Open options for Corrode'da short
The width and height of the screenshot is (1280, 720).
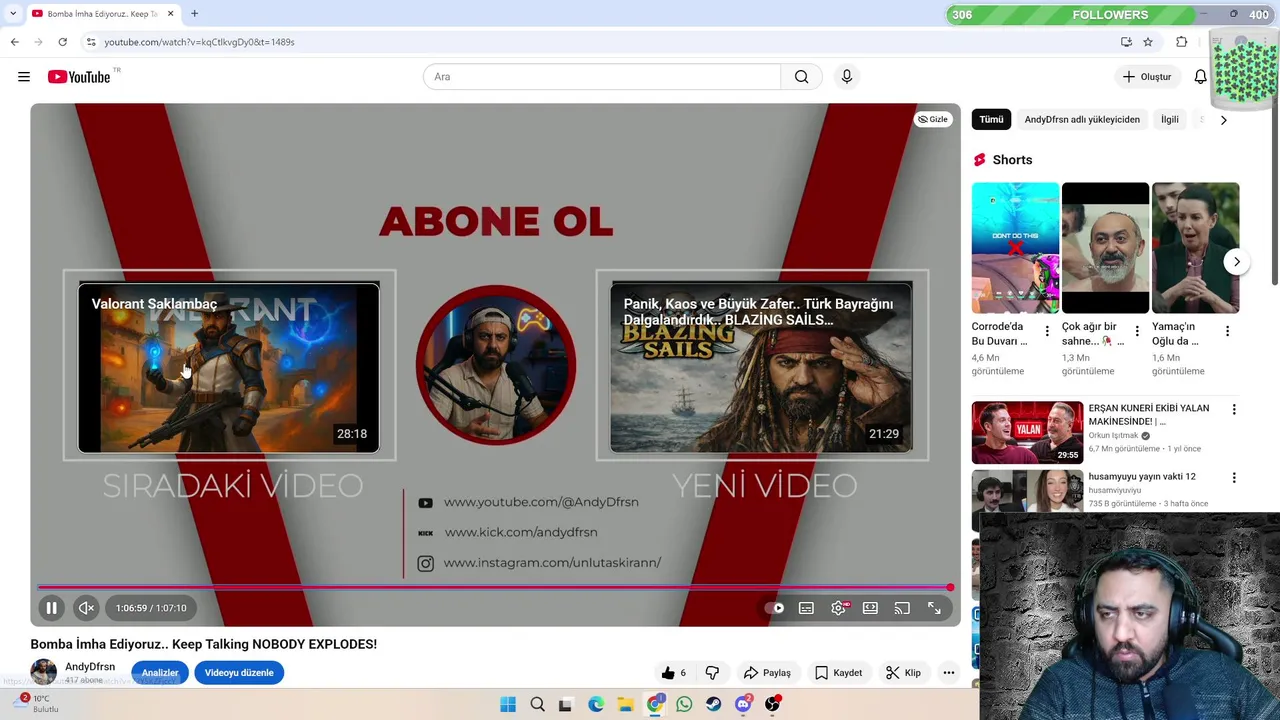pos(1047,331)
